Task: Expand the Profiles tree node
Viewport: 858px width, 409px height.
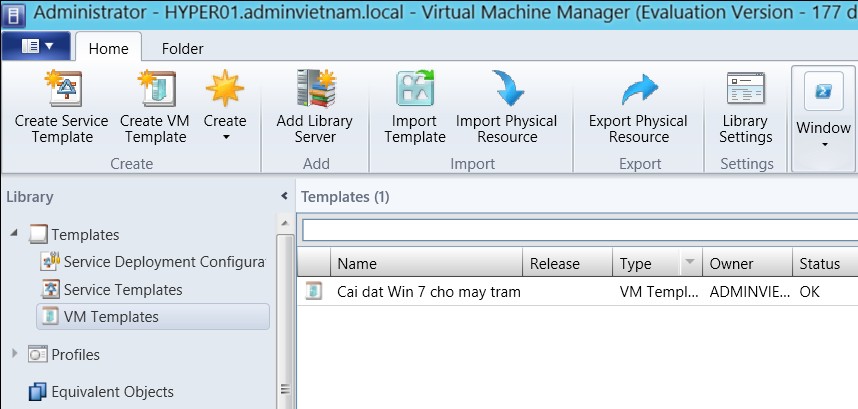Action: point(15,354)
